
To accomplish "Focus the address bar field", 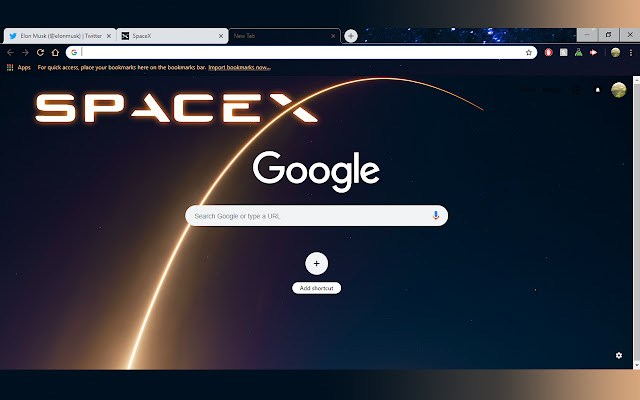I will [x=301, y=52].
